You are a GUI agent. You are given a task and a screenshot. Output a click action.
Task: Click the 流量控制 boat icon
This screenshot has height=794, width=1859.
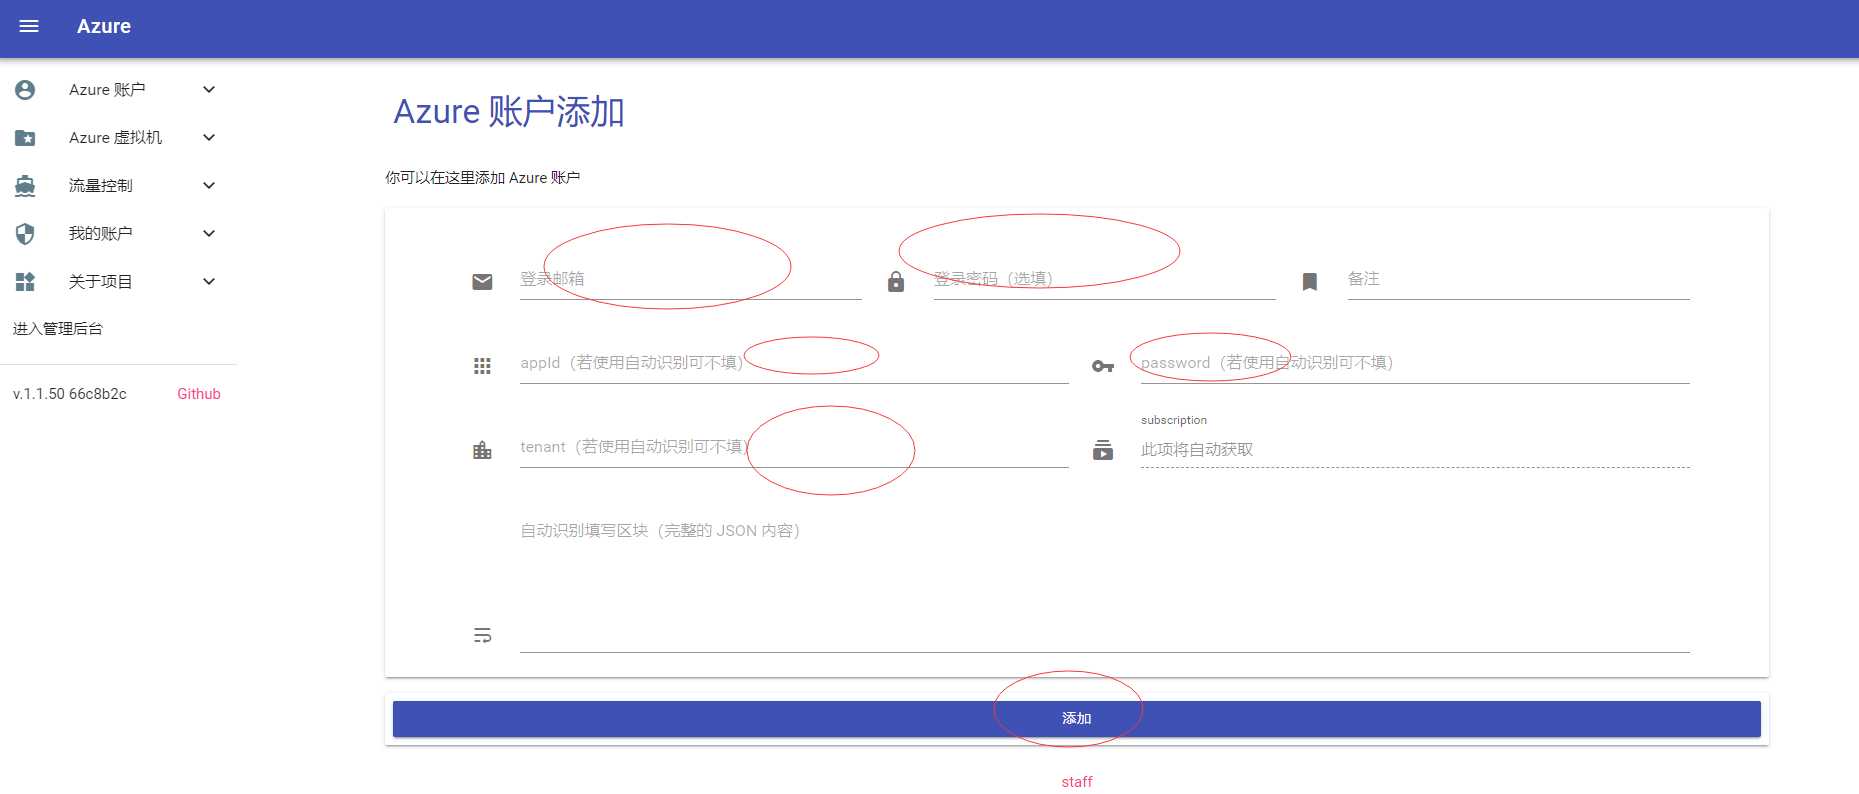25,186
